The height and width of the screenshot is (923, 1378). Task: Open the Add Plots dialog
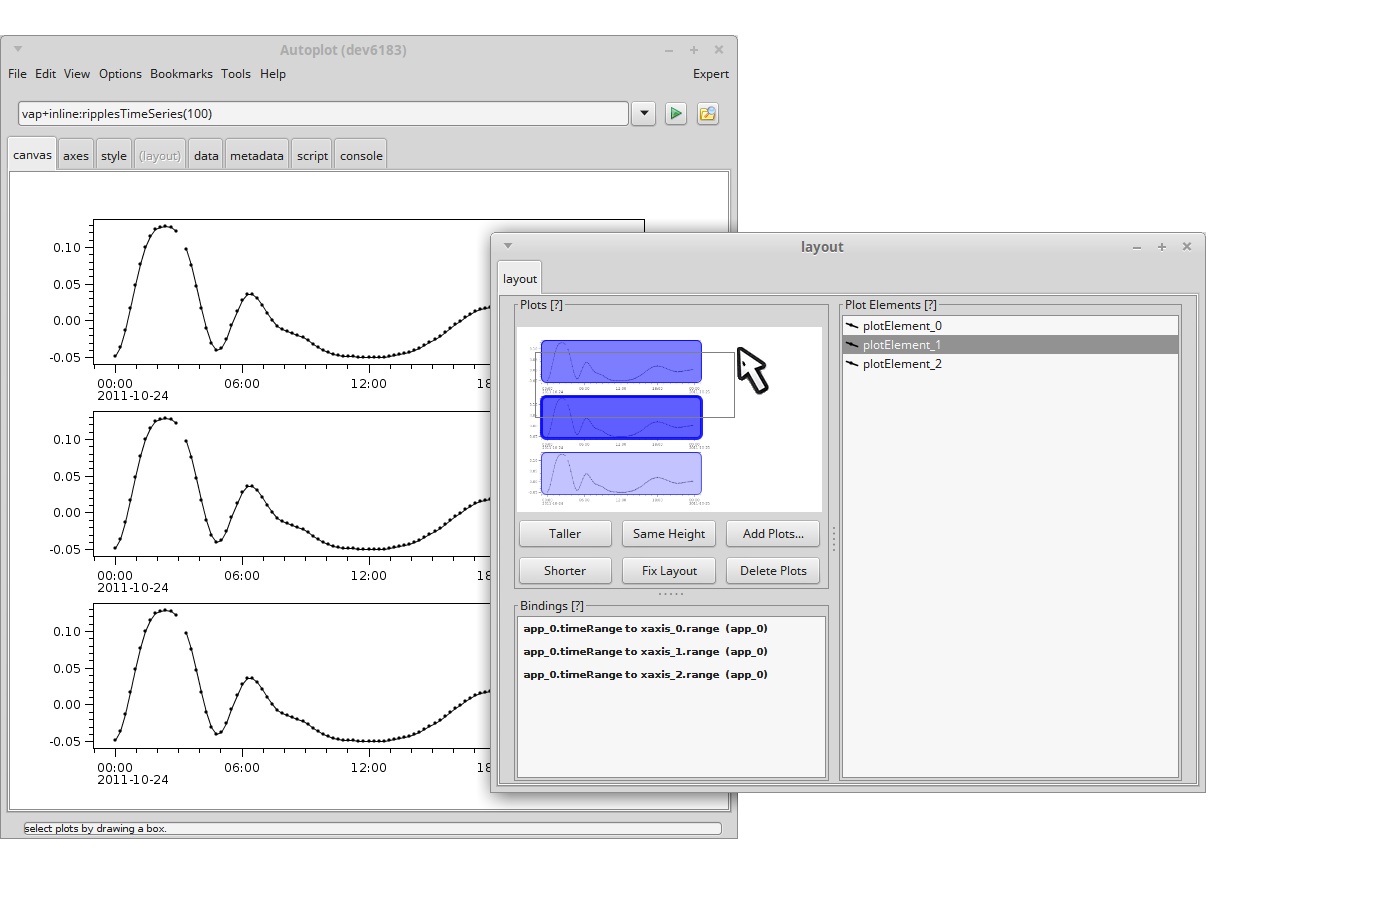tap(773, 534)
